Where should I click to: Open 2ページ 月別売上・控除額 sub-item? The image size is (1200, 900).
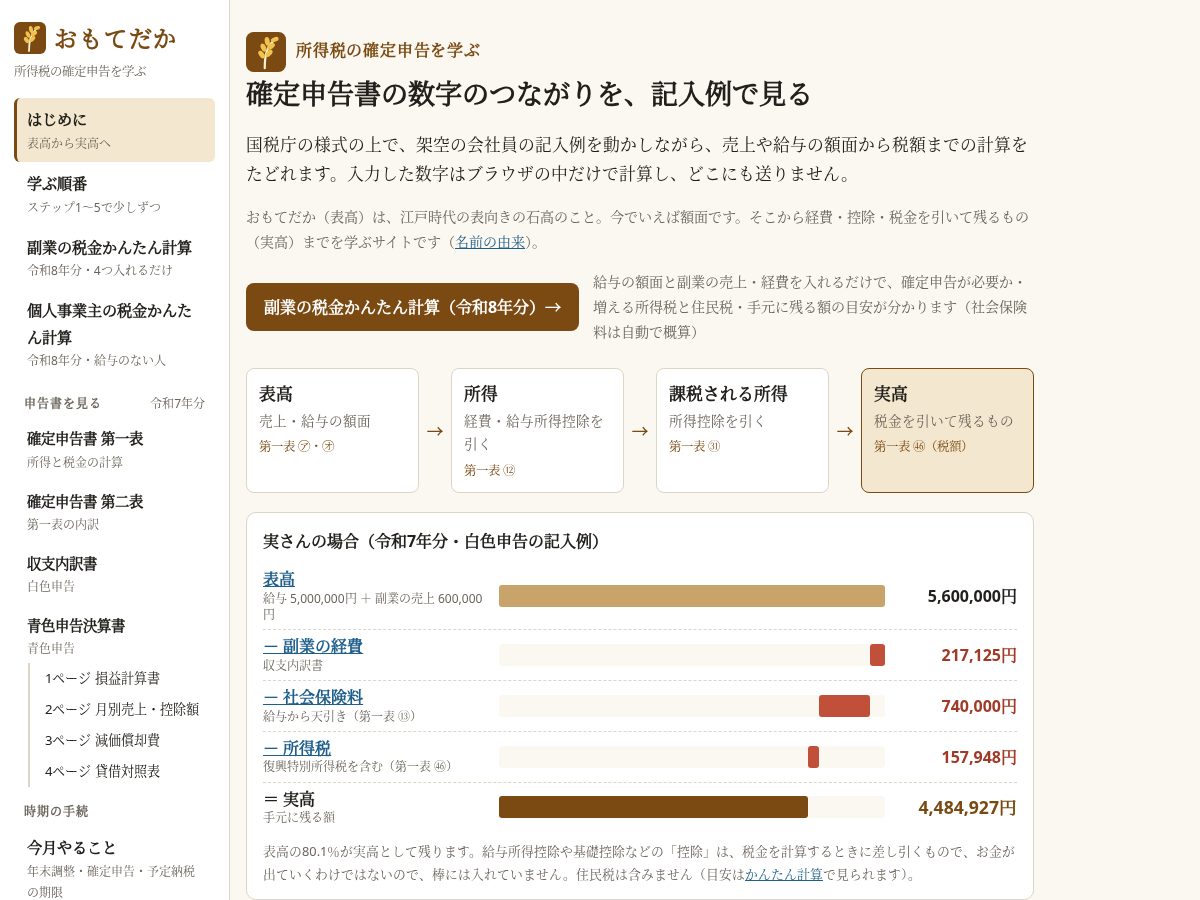(123, 709)
